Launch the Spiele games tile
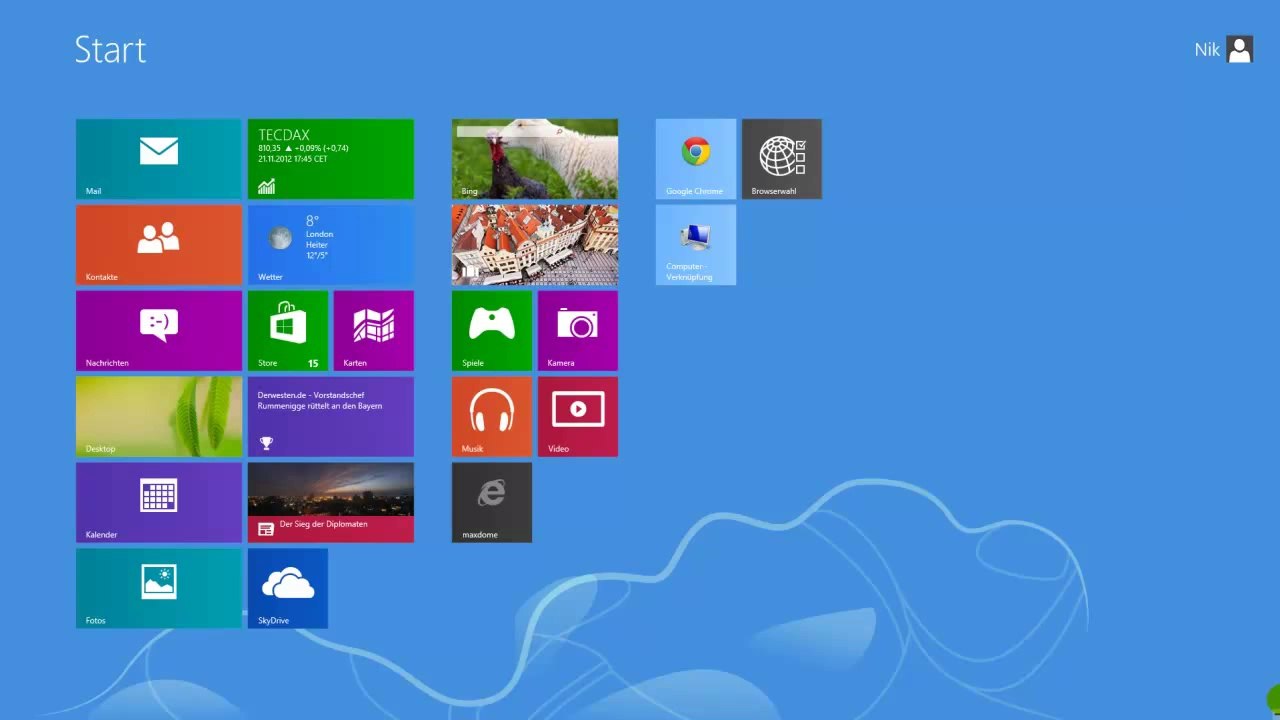This screenshot has width=1280, height=720. coord(492,331)
